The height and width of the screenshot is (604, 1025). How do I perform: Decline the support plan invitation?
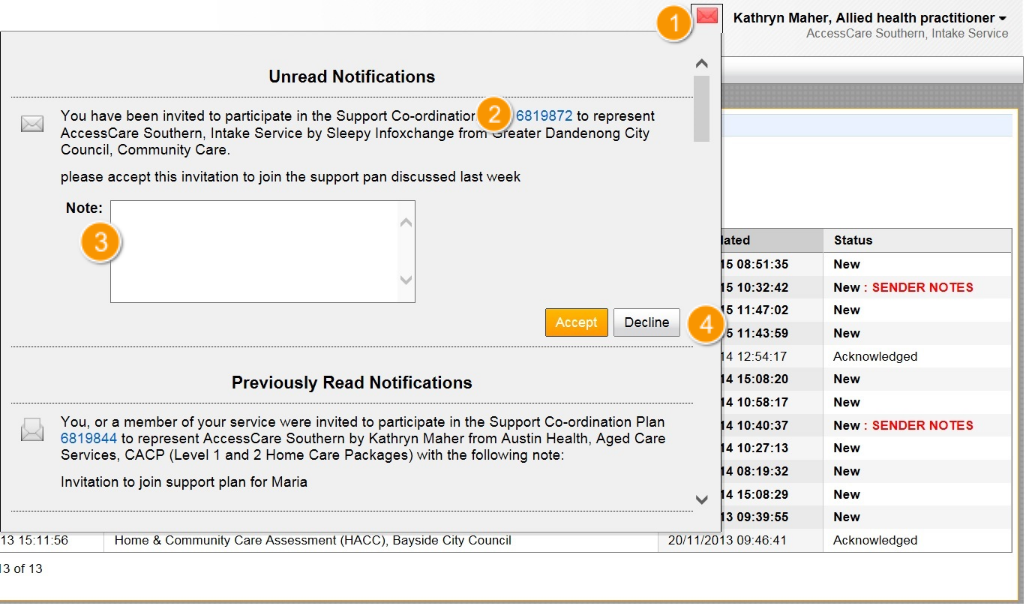[x=646, y=322]
